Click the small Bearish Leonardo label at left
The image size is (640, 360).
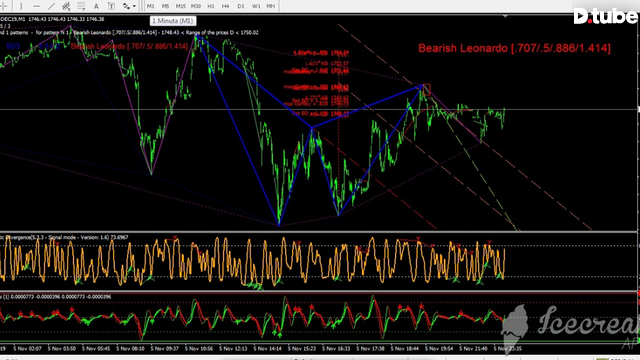pos(129,46)
